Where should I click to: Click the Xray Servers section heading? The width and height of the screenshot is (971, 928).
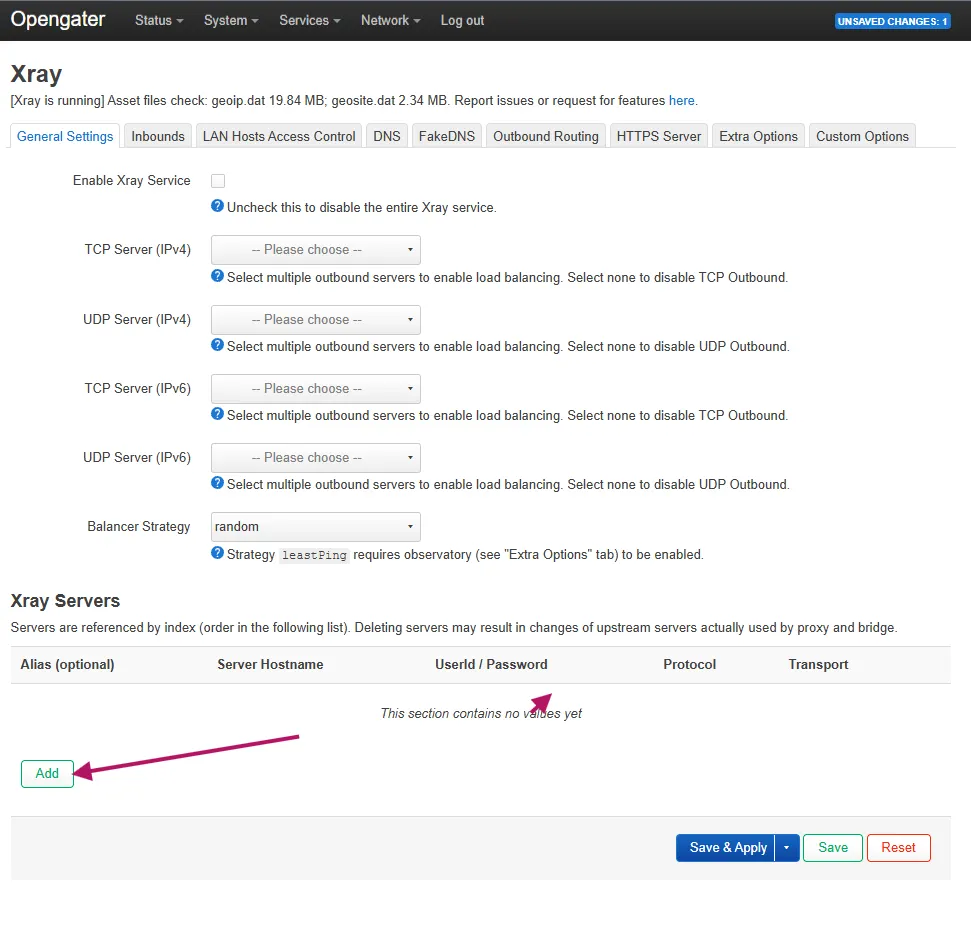pyautogui.click(x=65, y=601)
